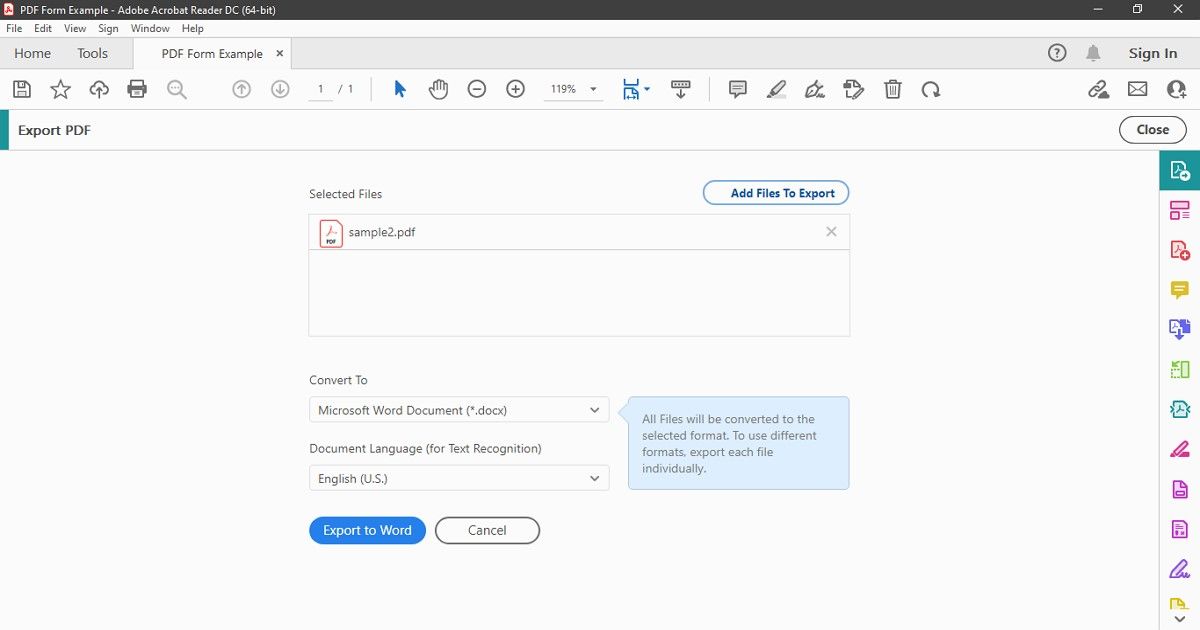
Task: Close the Export PDF panel
Action: coord(1153,129)
